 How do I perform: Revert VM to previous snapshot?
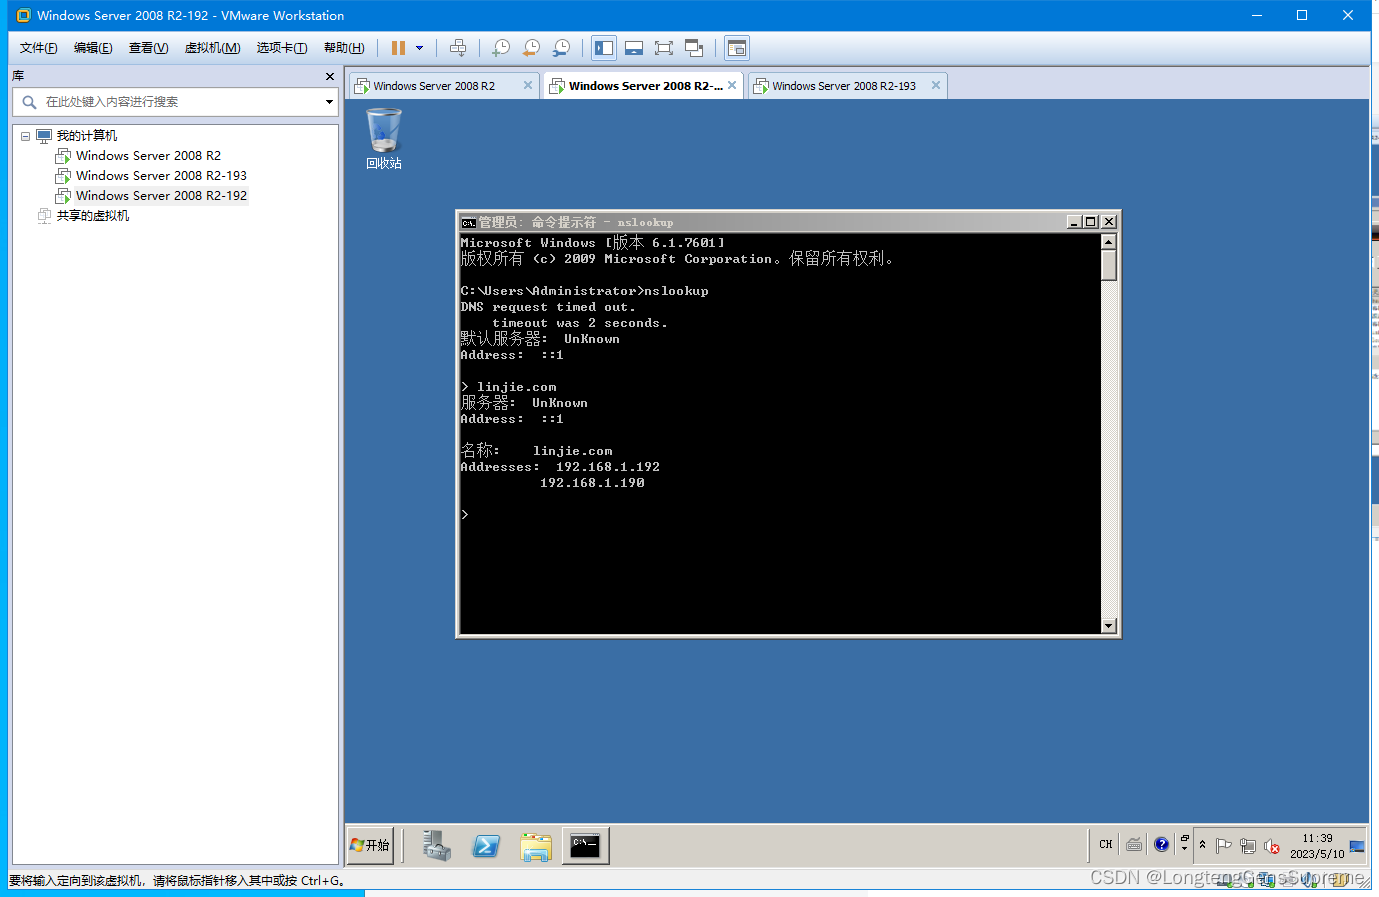[531, 48]
